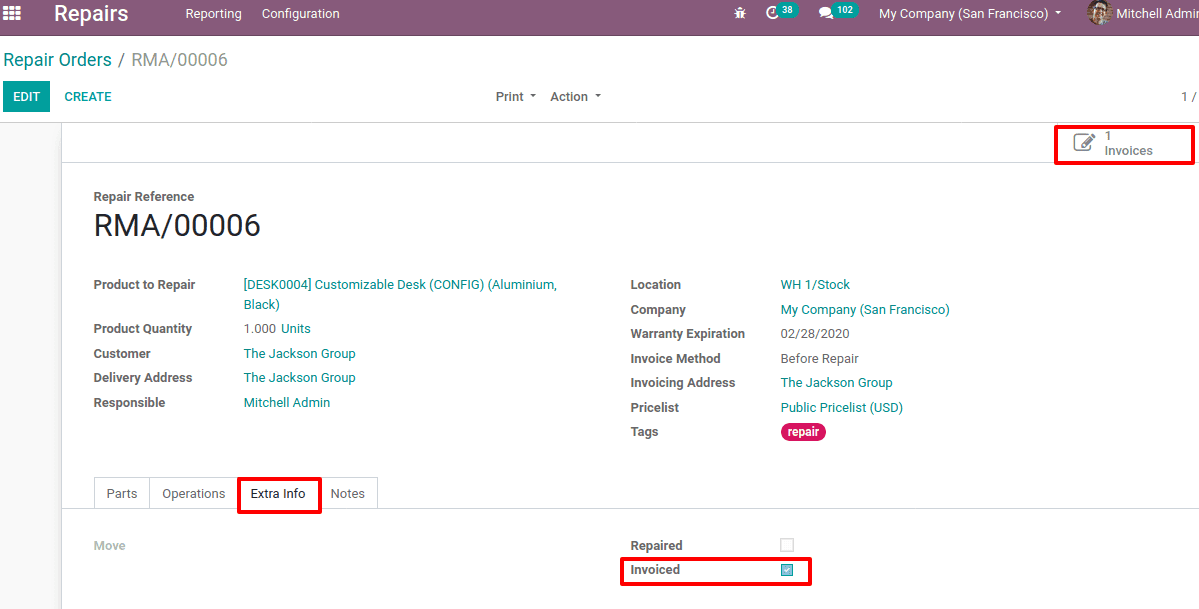Click Mitchell Admin avatar picture
Image resolution: width=1199 pixels, height=609 pixels.
click(x=1099, y=13)
